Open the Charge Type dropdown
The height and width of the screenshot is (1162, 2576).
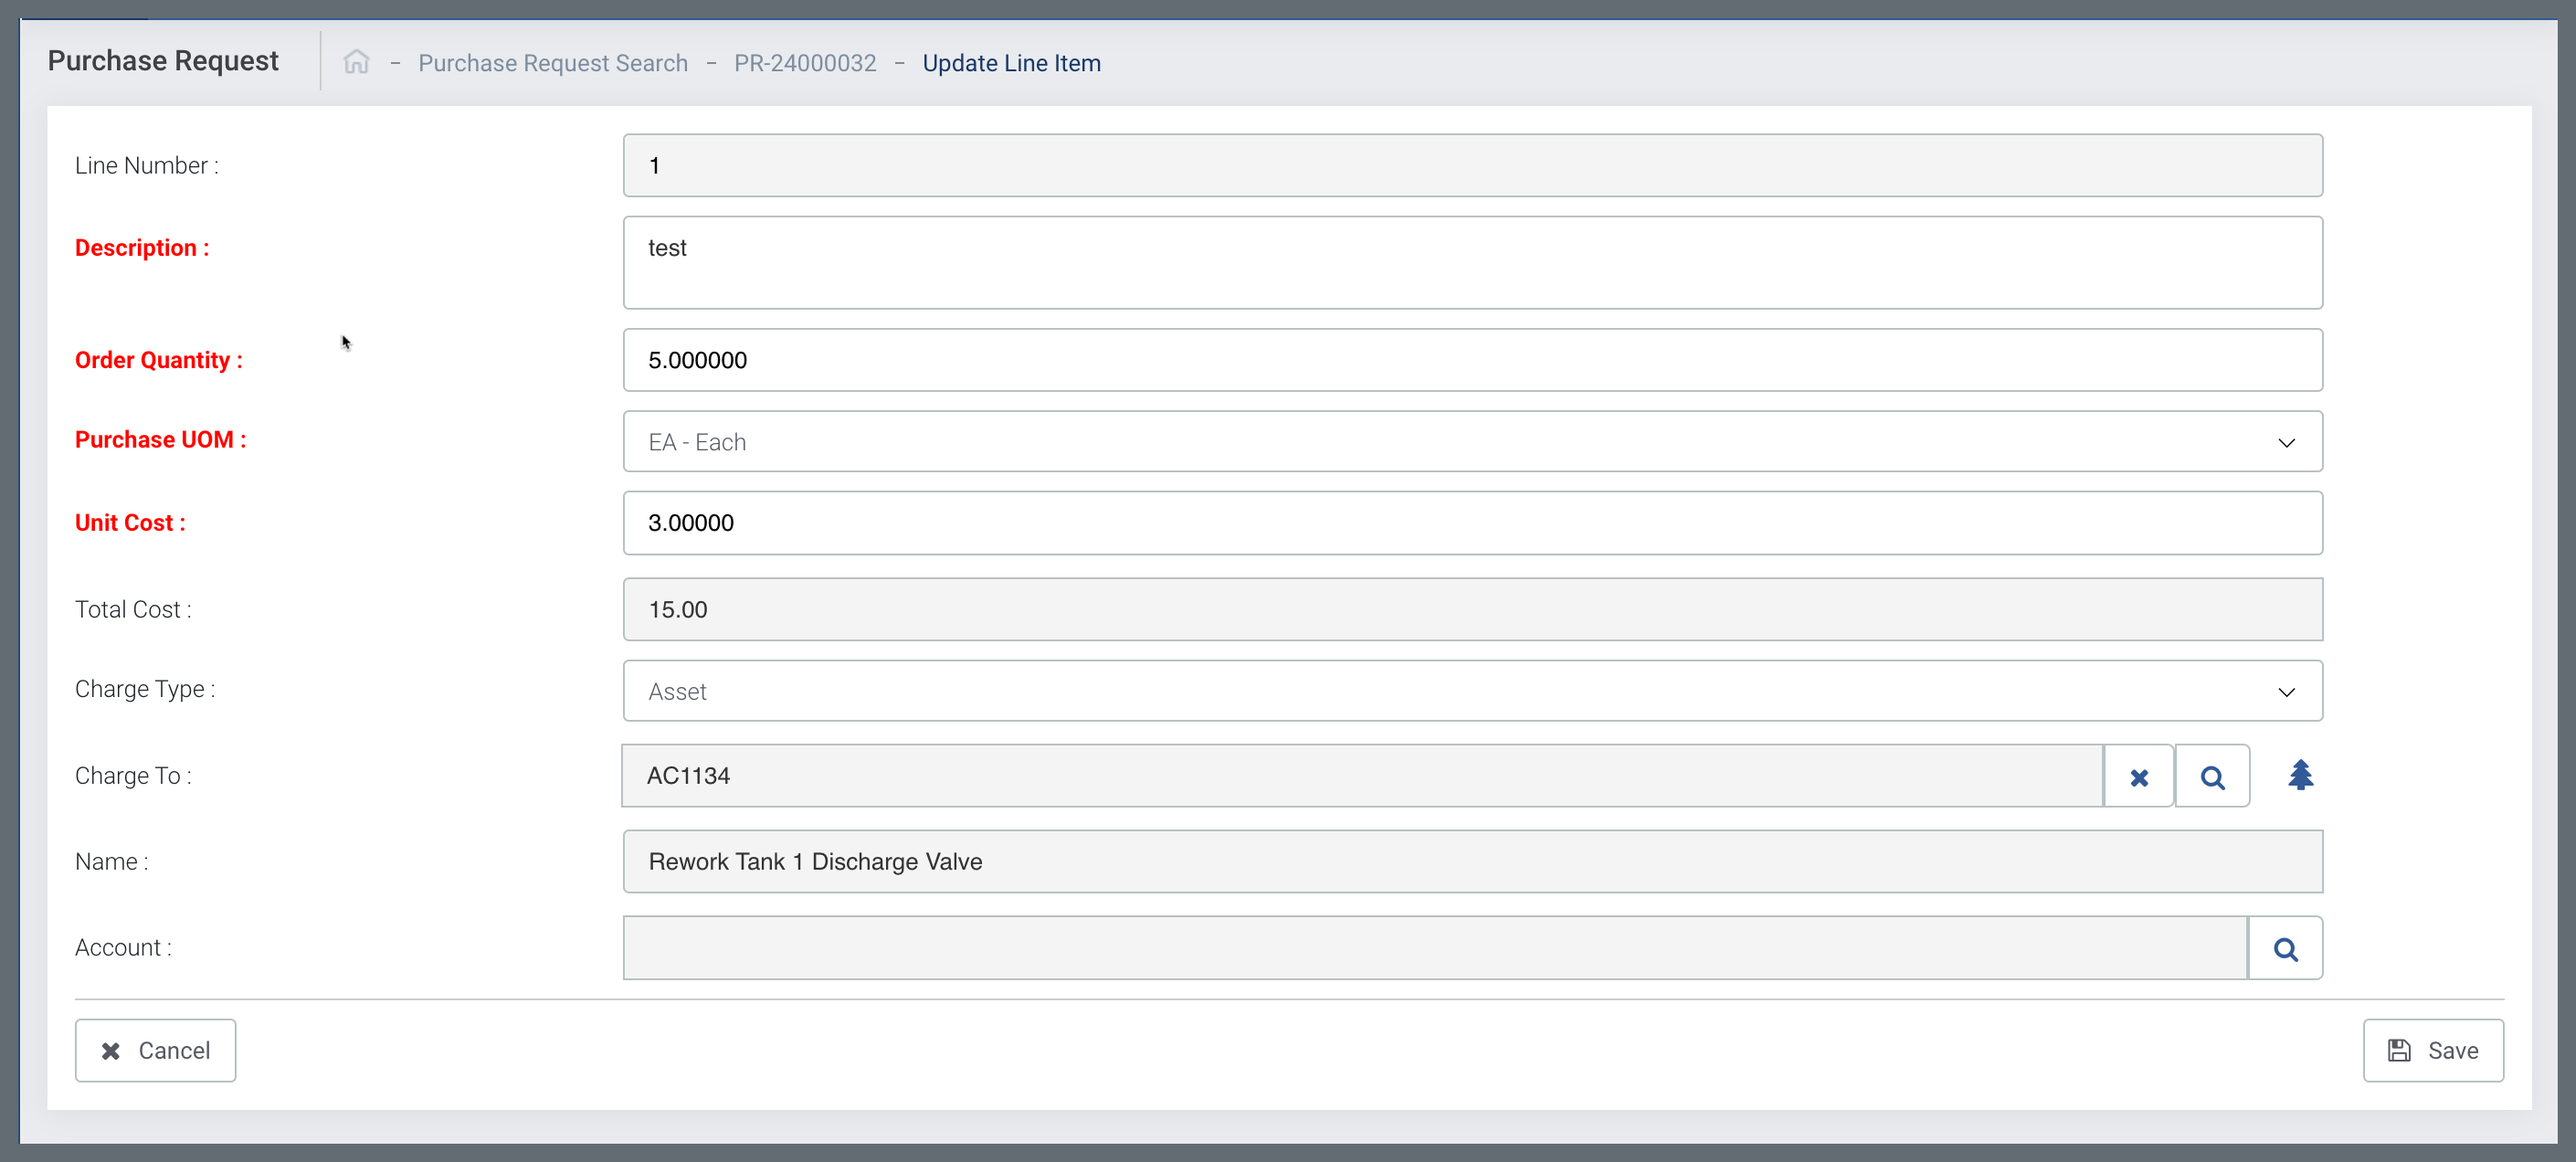pyautogui.click(x=1471, y=691)
